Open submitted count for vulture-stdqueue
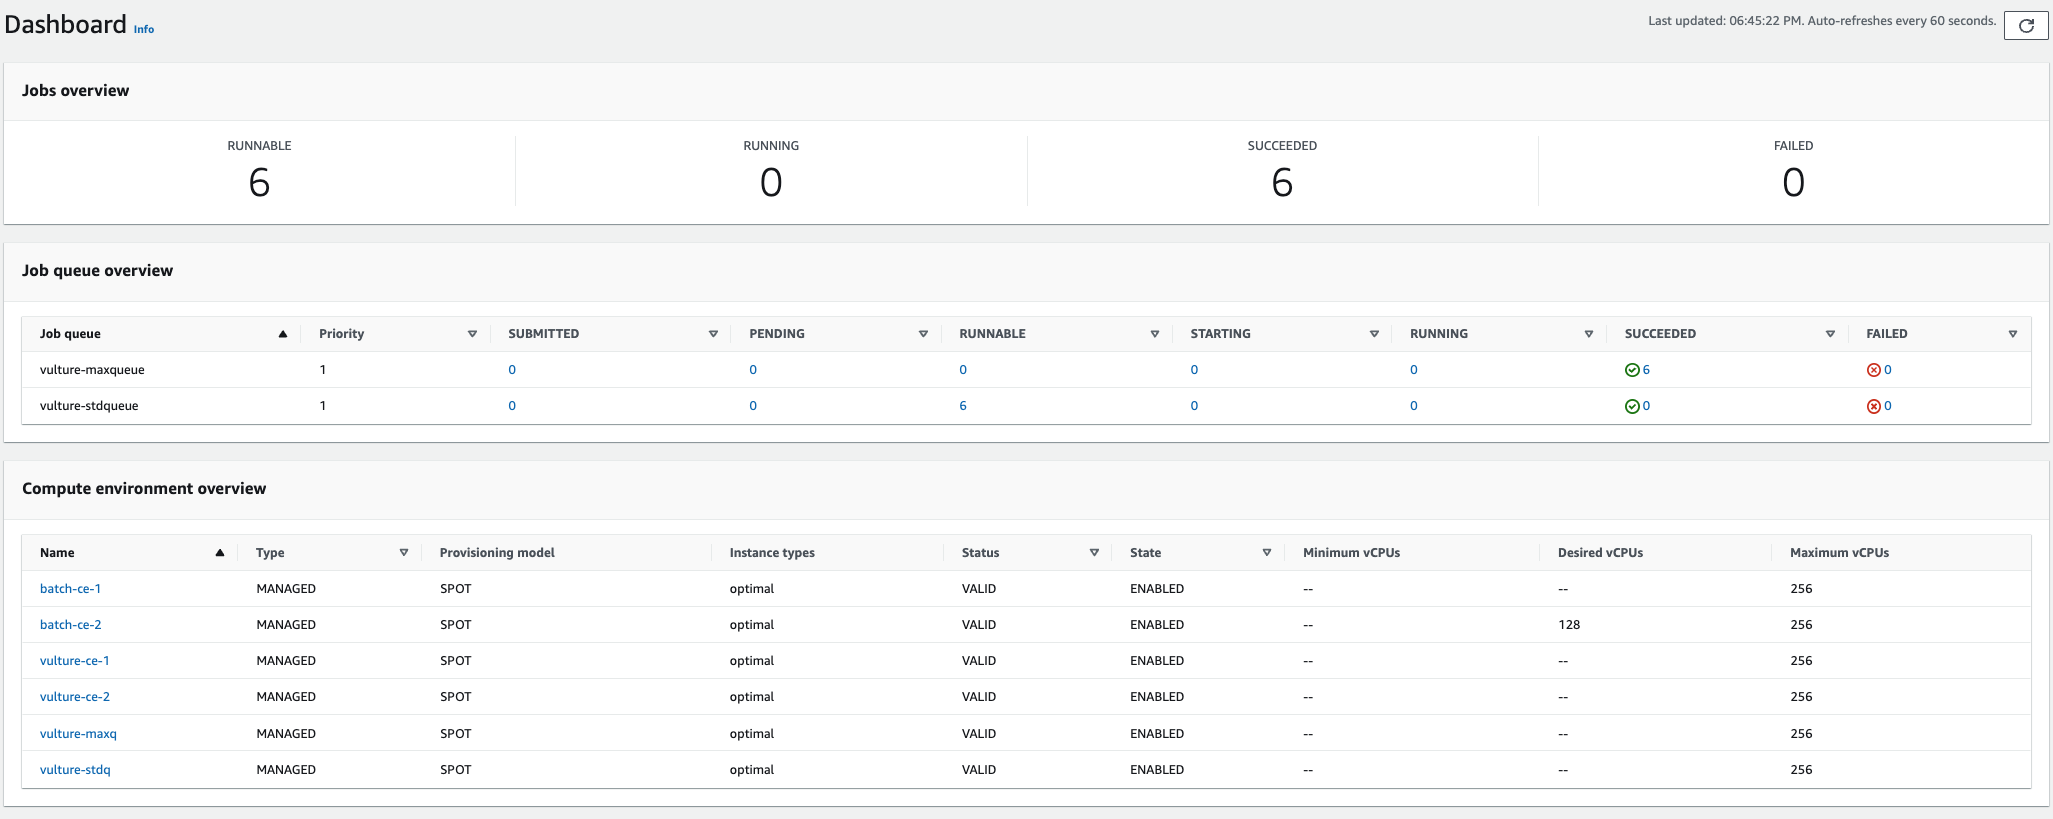Screen dimensions: 2053x819 512,406
